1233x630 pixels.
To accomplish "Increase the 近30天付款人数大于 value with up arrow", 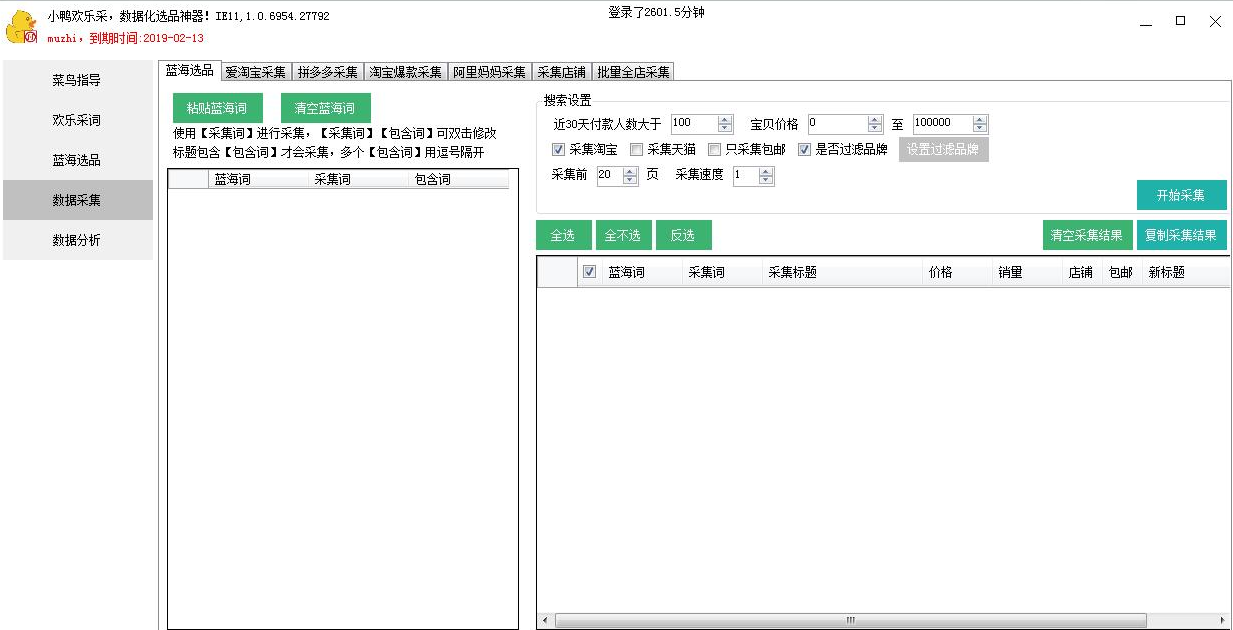I will coord(725,119).
